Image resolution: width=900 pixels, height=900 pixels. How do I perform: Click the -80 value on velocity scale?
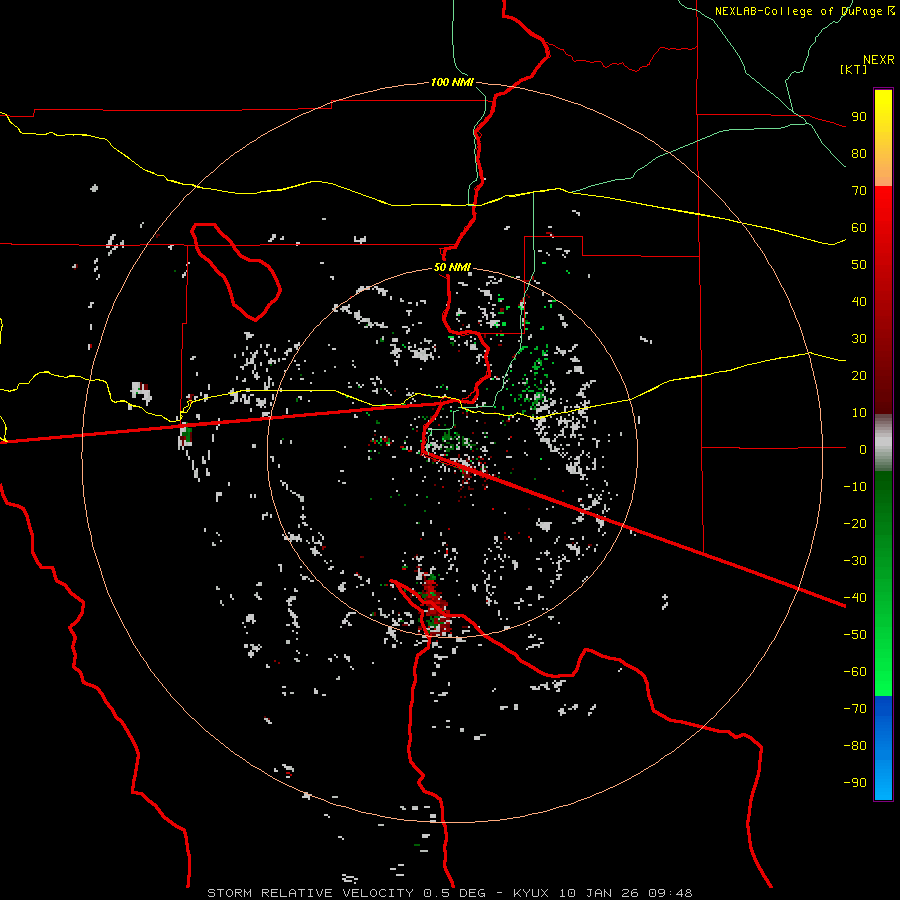tap(855, 746)
